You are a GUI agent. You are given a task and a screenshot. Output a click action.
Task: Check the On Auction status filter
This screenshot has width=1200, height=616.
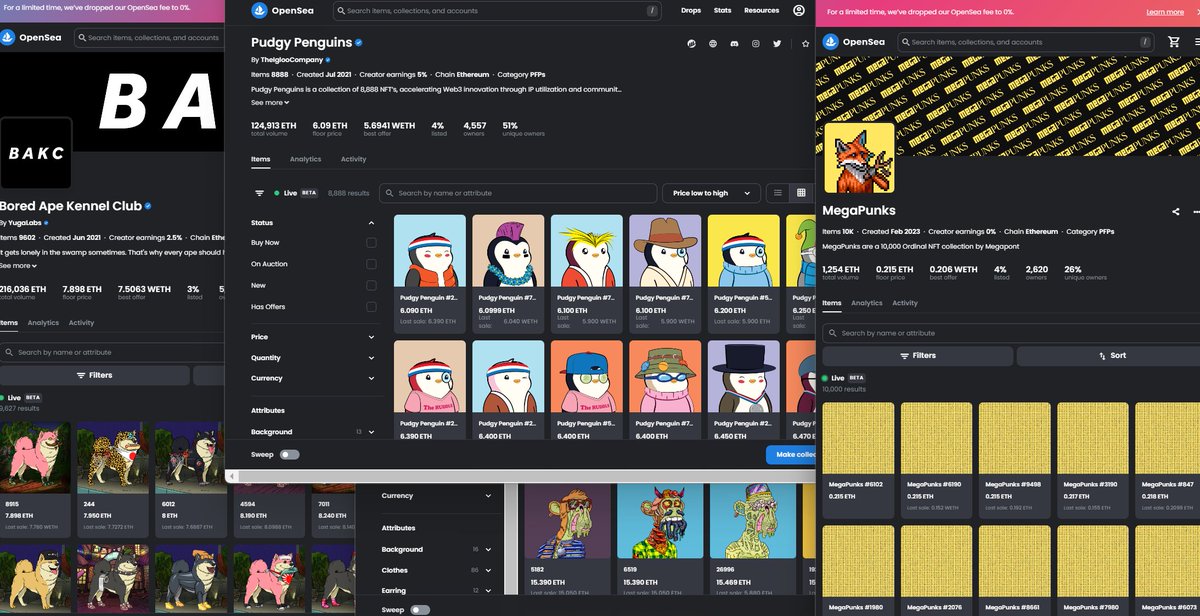[371, 264]
